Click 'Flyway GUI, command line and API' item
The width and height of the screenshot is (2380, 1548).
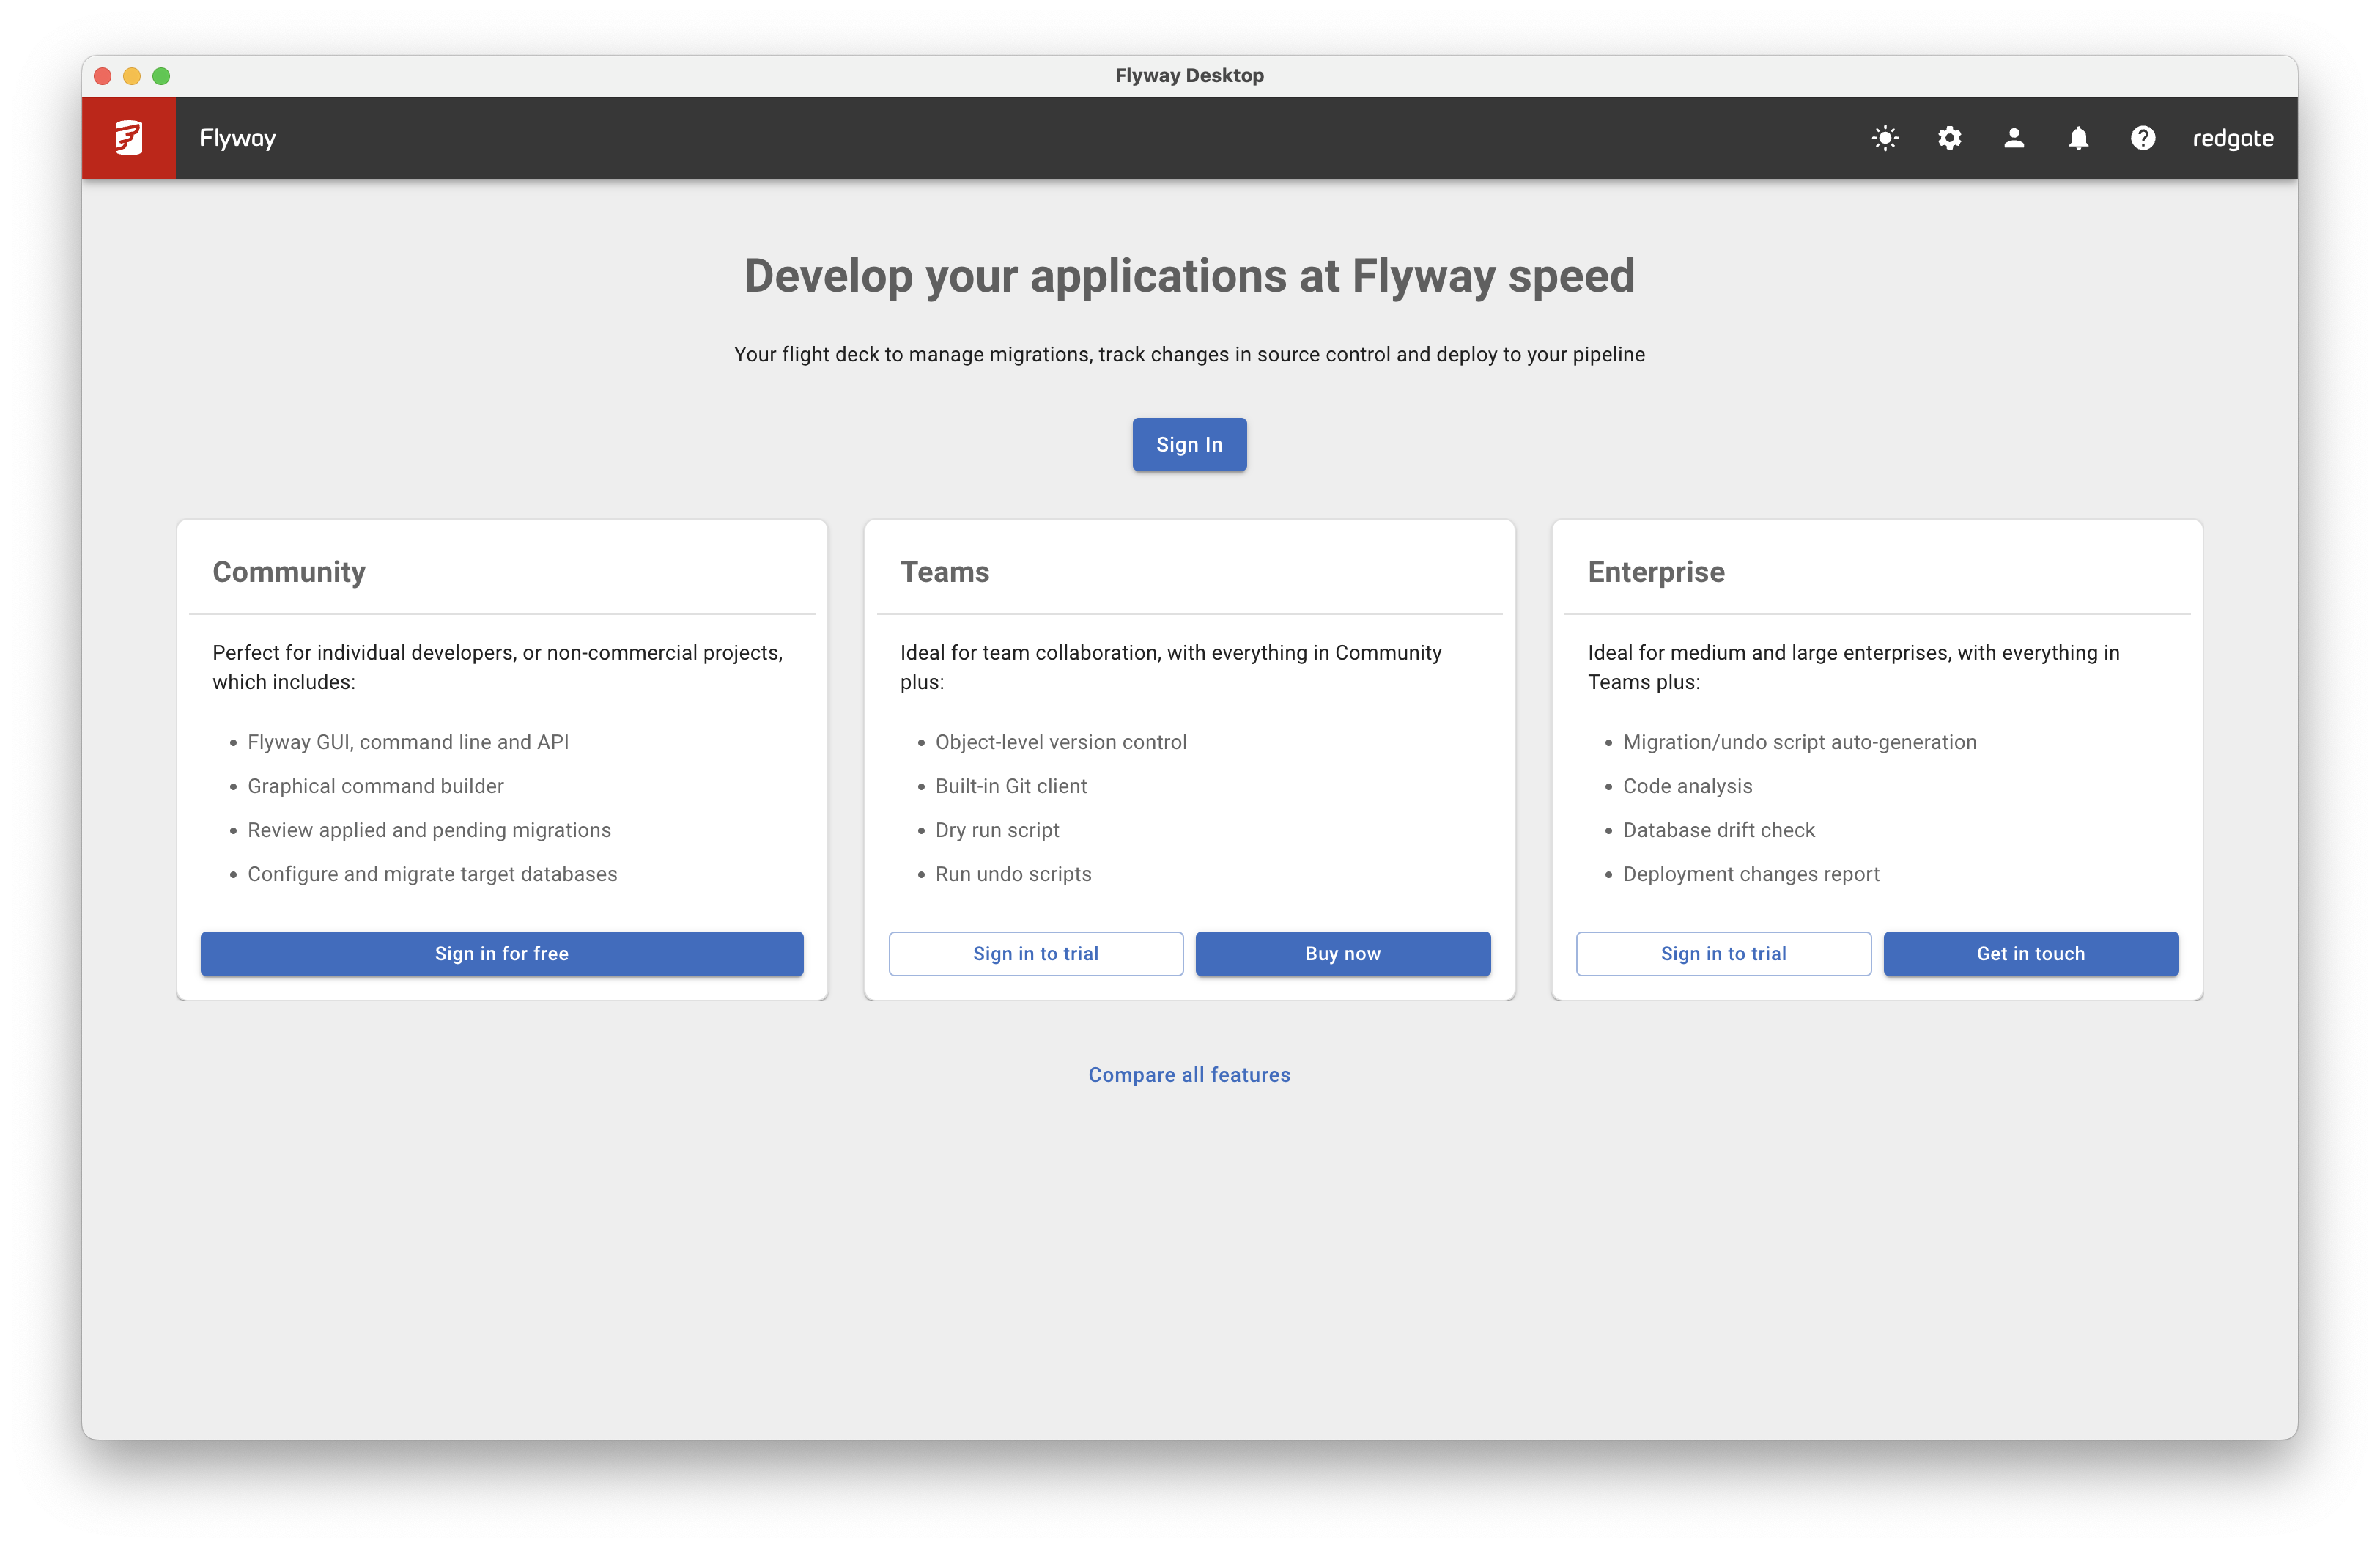pos(408,742)
